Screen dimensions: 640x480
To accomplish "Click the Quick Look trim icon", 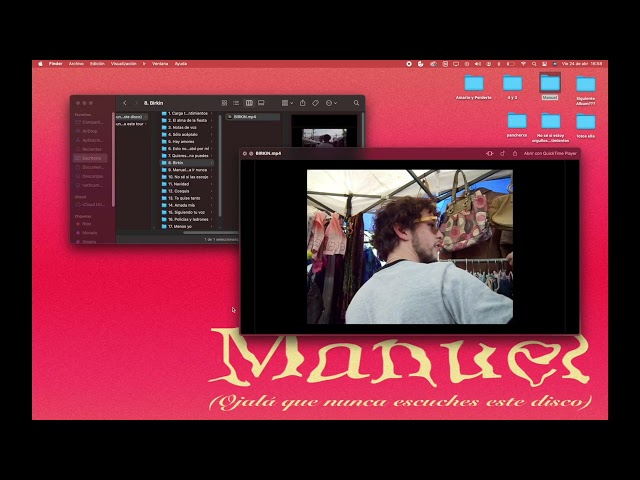I will point(490,153).
